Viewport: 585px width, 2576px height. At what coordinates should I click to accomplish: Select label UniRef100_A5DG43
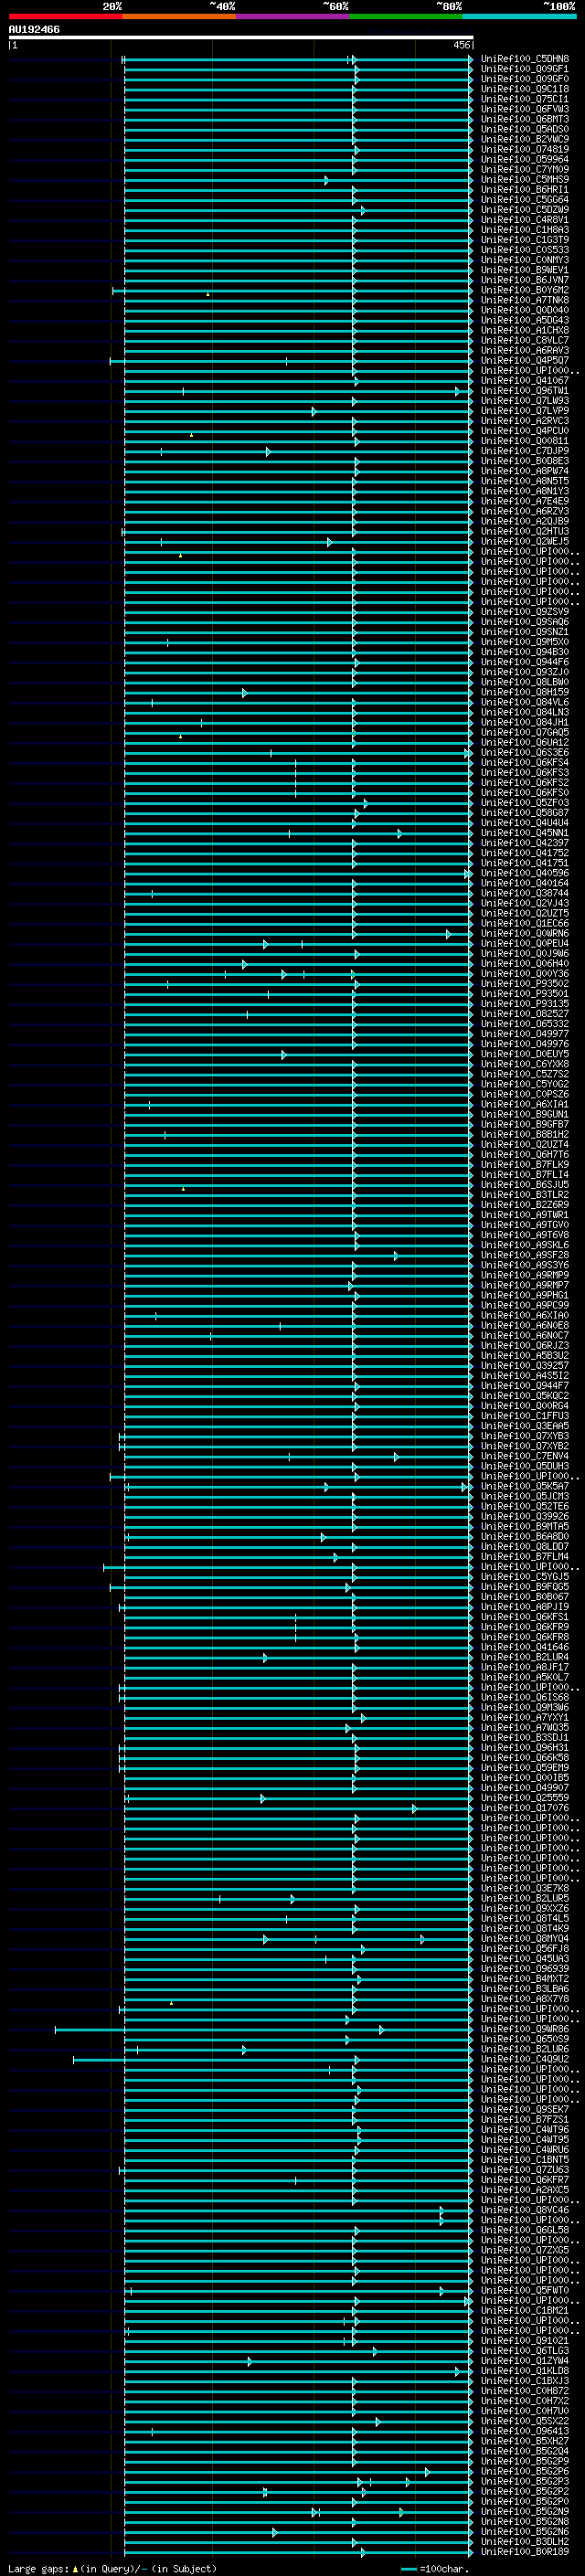point(525,320)
